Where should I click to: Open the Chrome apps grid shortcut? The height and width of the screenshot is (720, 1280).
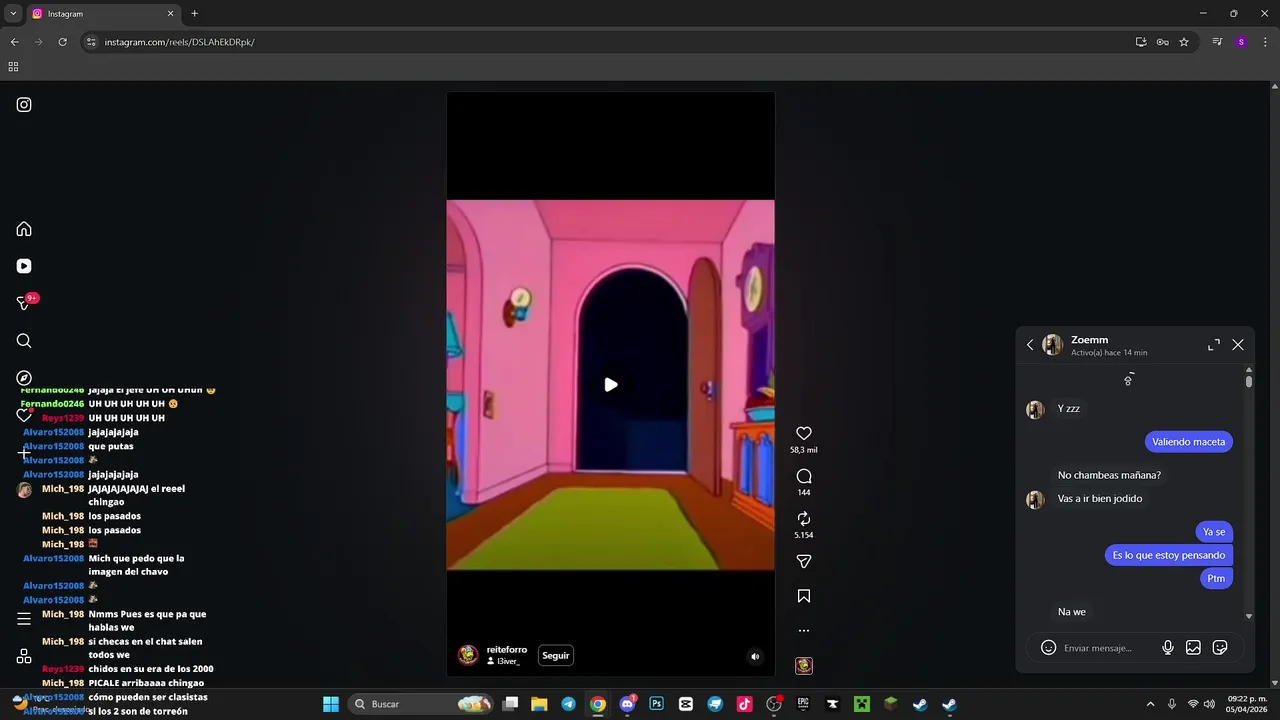pos(13,67)
